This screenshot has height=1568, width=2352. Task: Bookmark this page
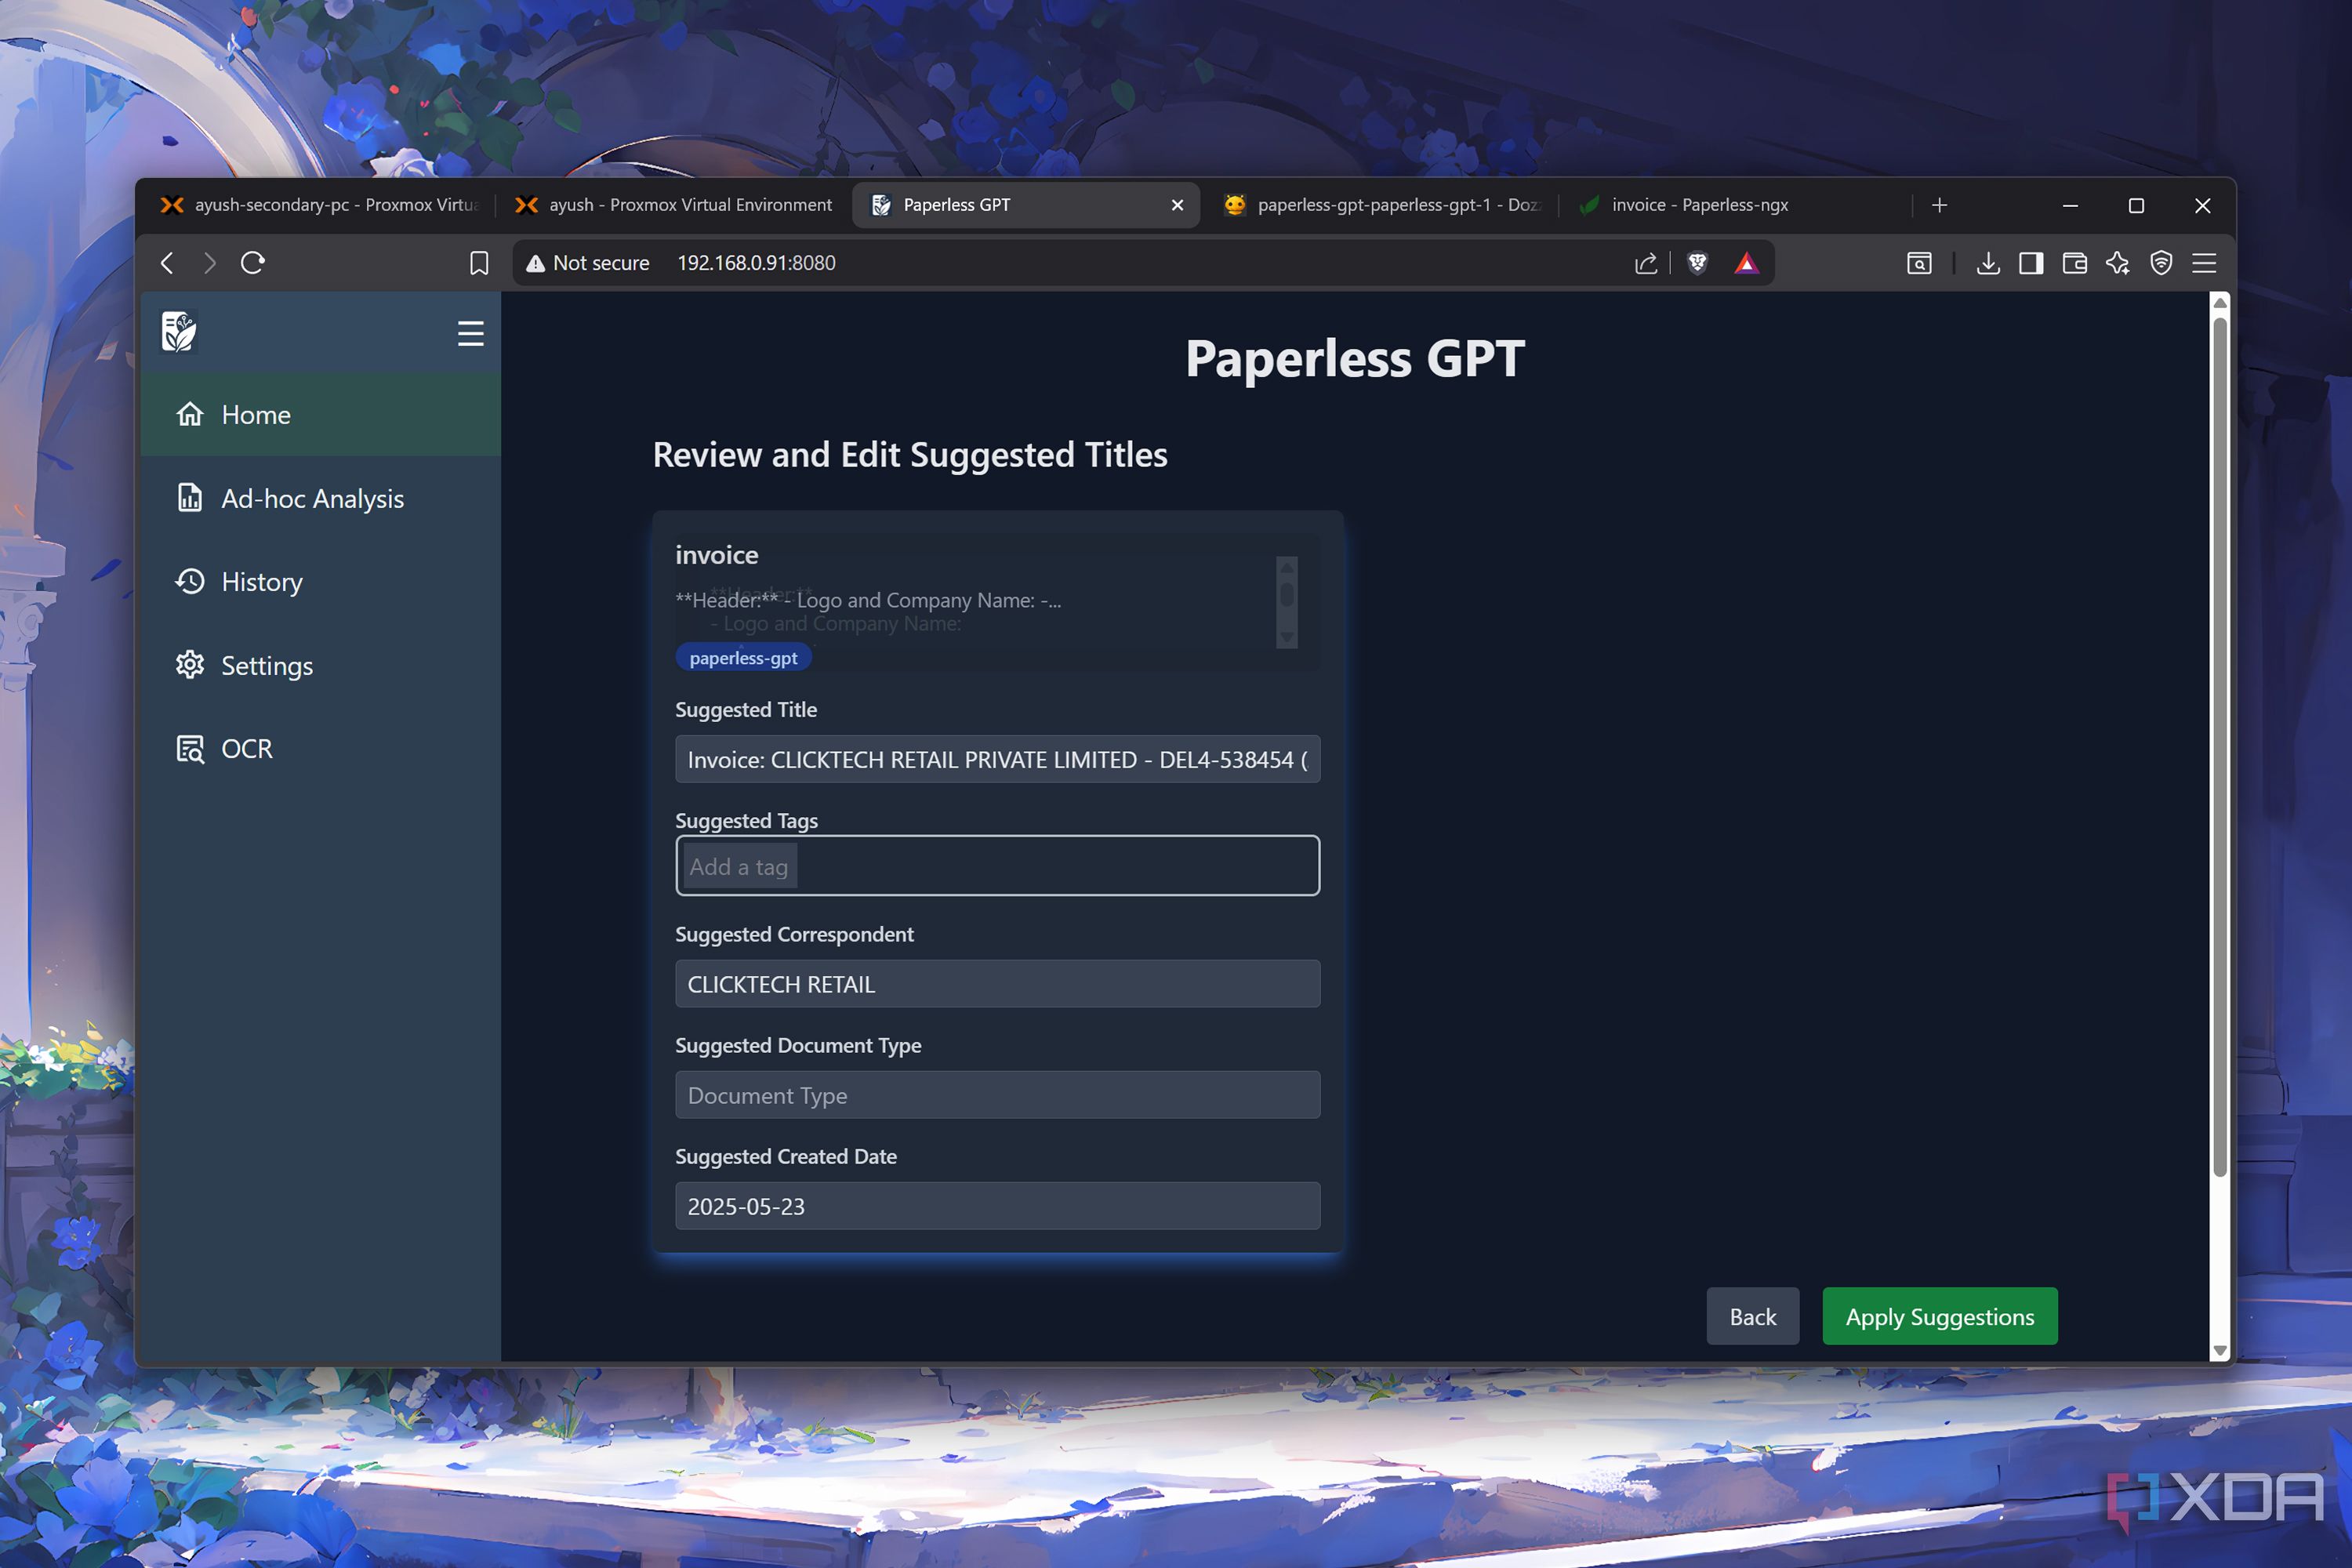click(479, 263)
